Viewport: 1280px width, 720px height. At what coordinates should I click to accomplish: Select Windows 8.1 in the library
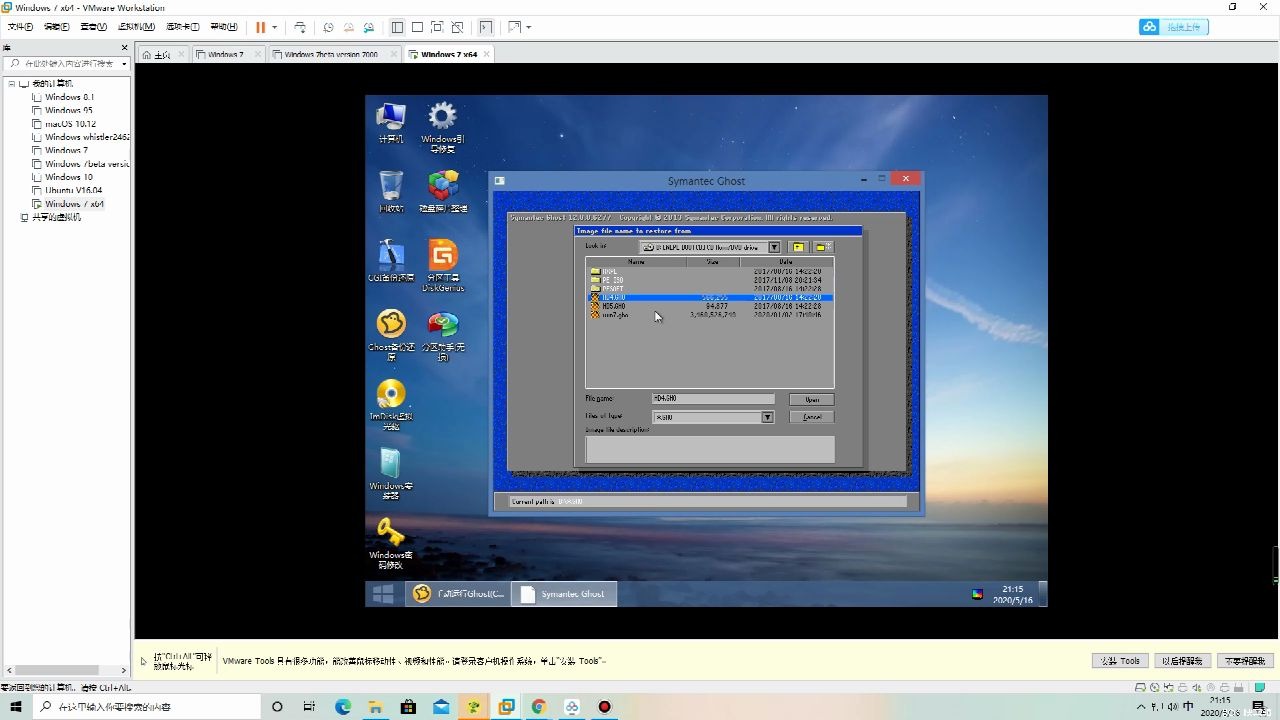click(x=69, y=97)
